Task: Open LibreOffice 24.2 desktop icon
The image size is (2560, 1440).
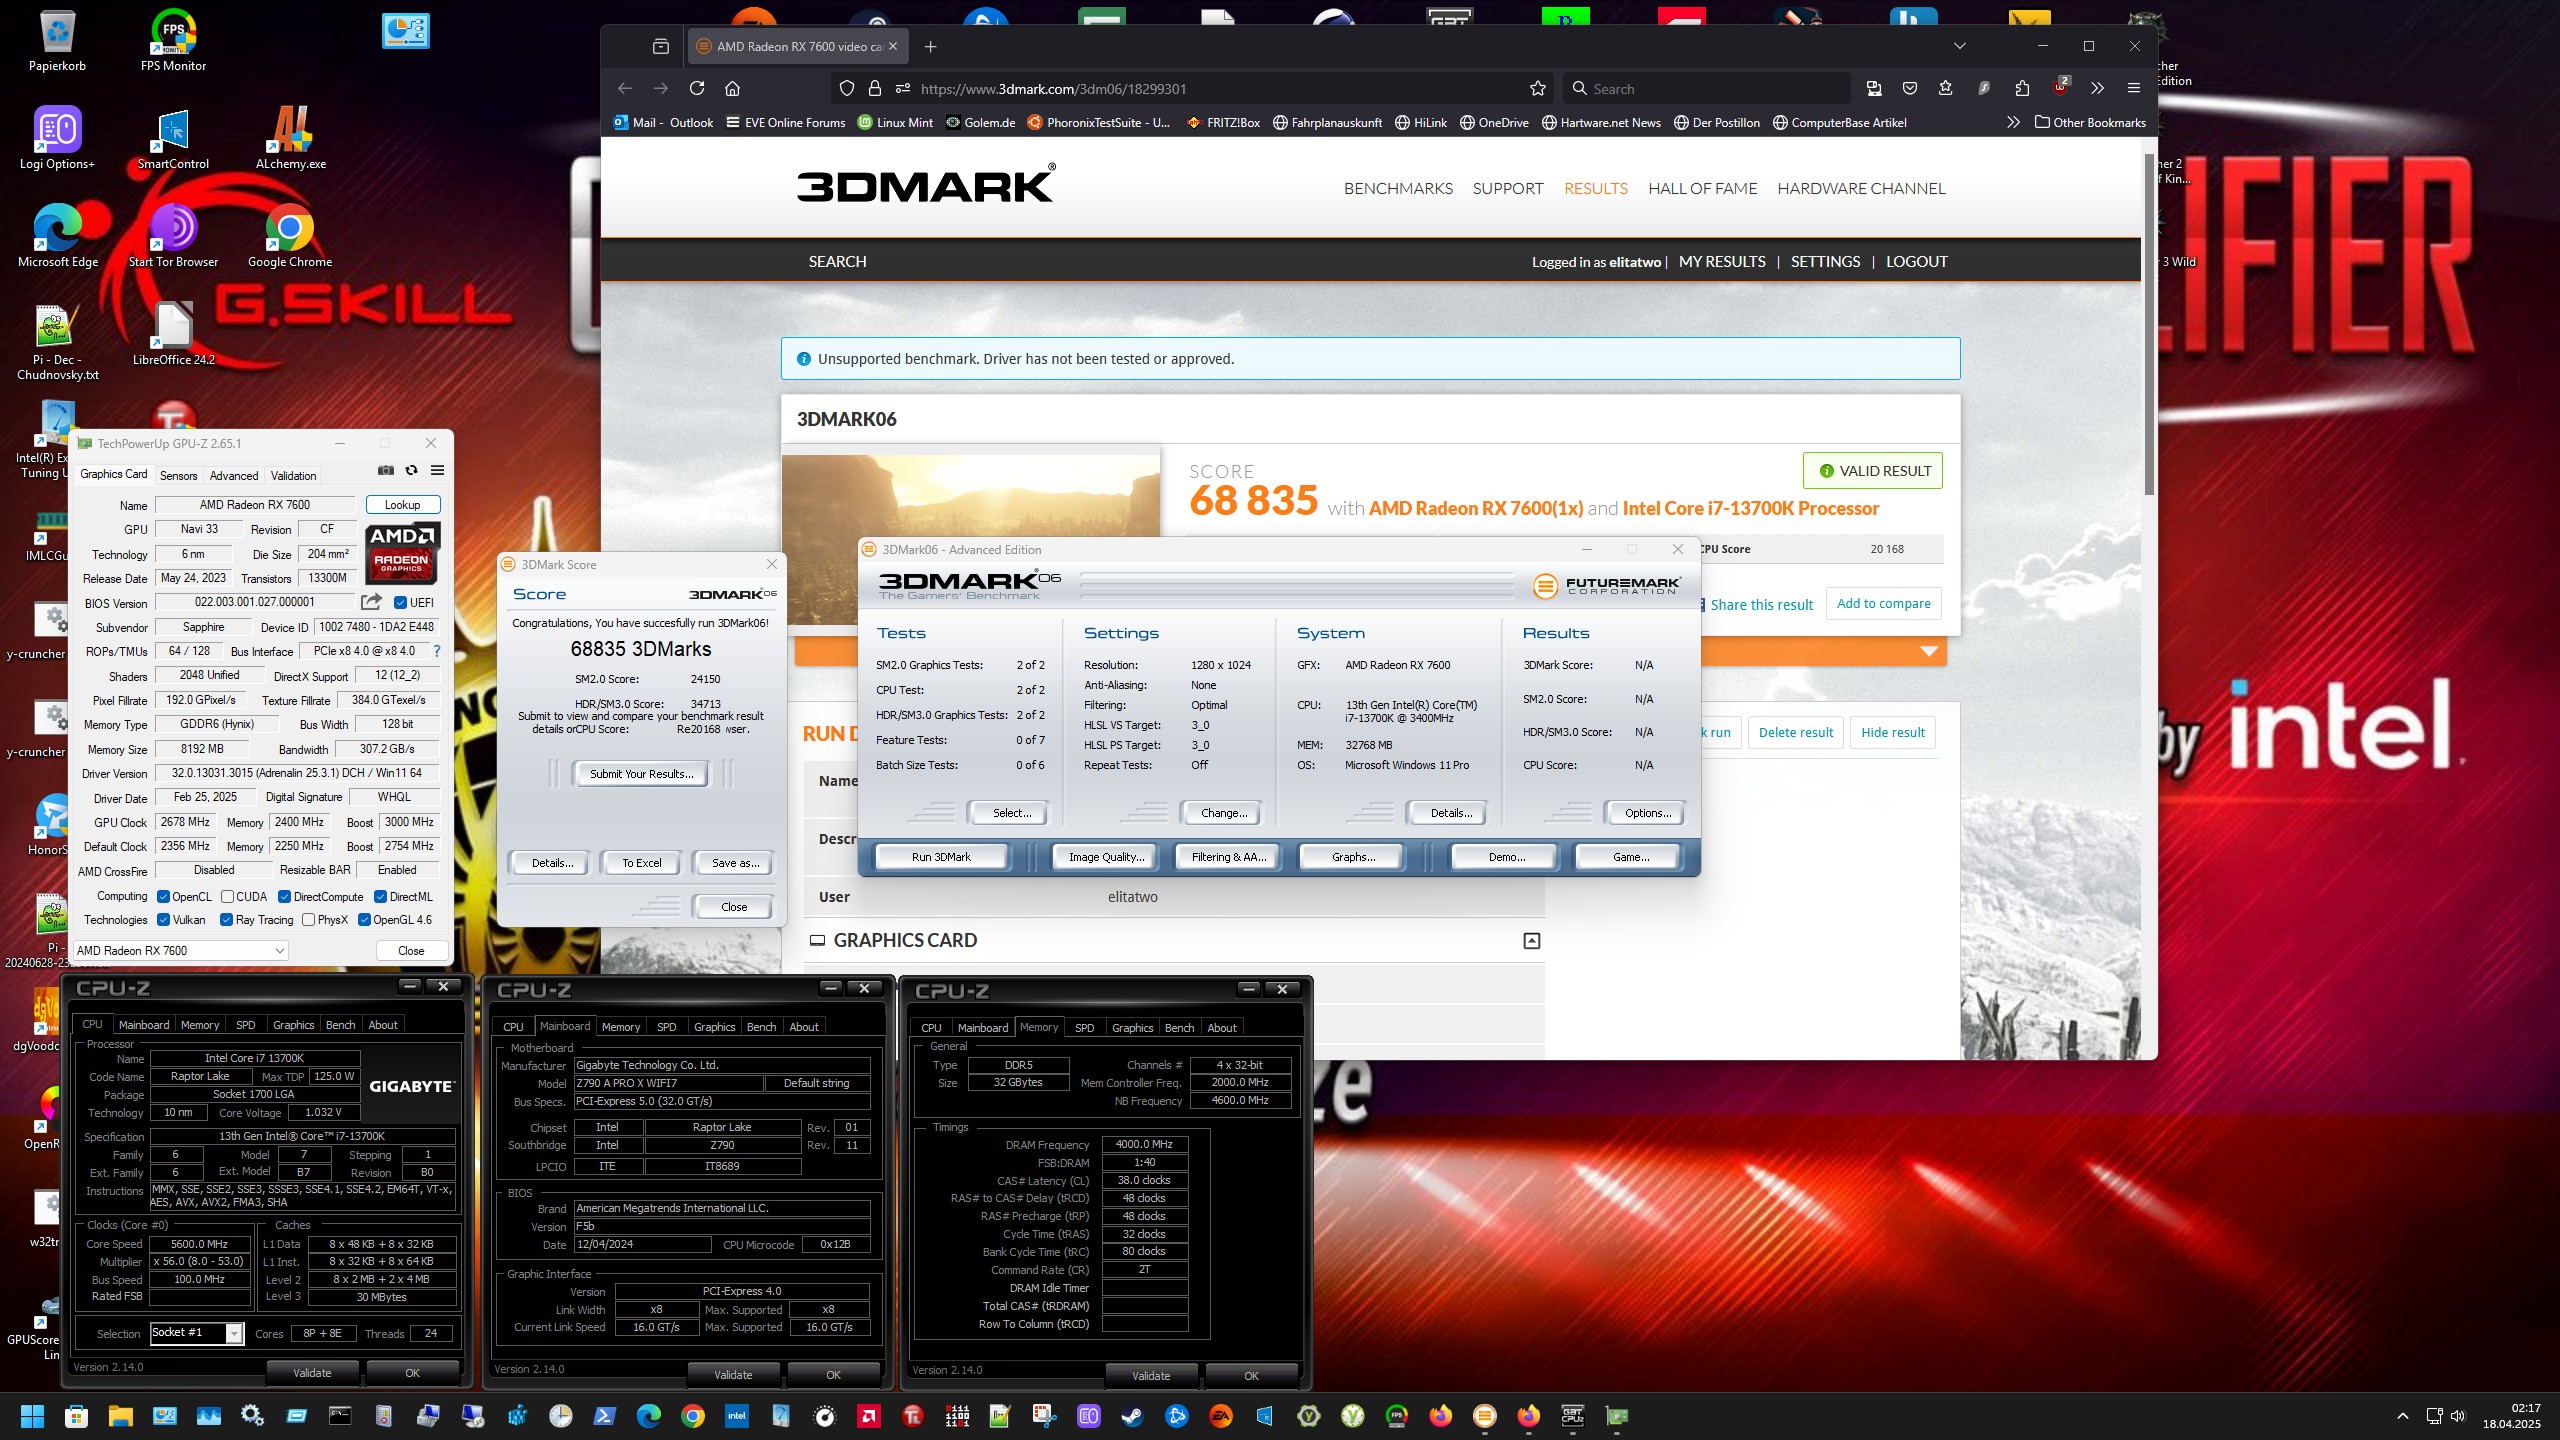Action: click(x=173, y=334)
